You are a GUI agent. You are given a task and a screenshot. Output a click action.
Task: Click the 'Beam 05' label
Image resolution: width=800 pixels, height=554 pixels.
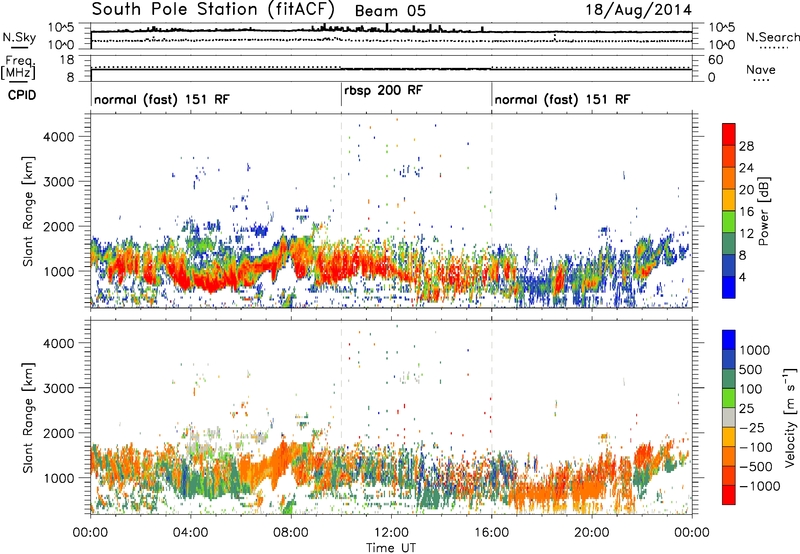[x=390, y=11]
